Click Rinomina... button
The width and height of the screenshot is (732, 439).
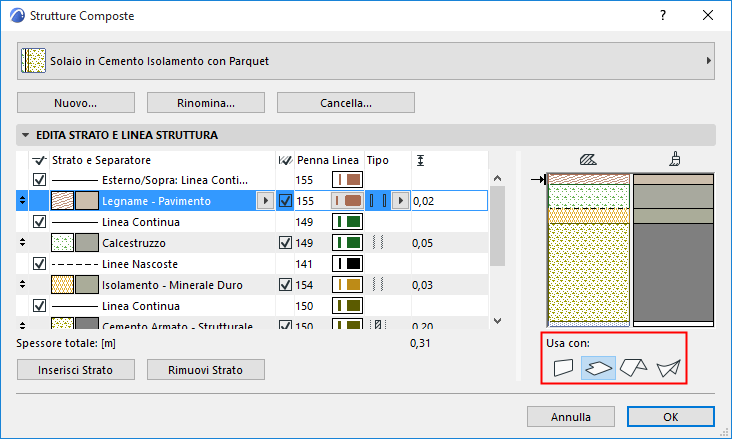coord(206,103)
